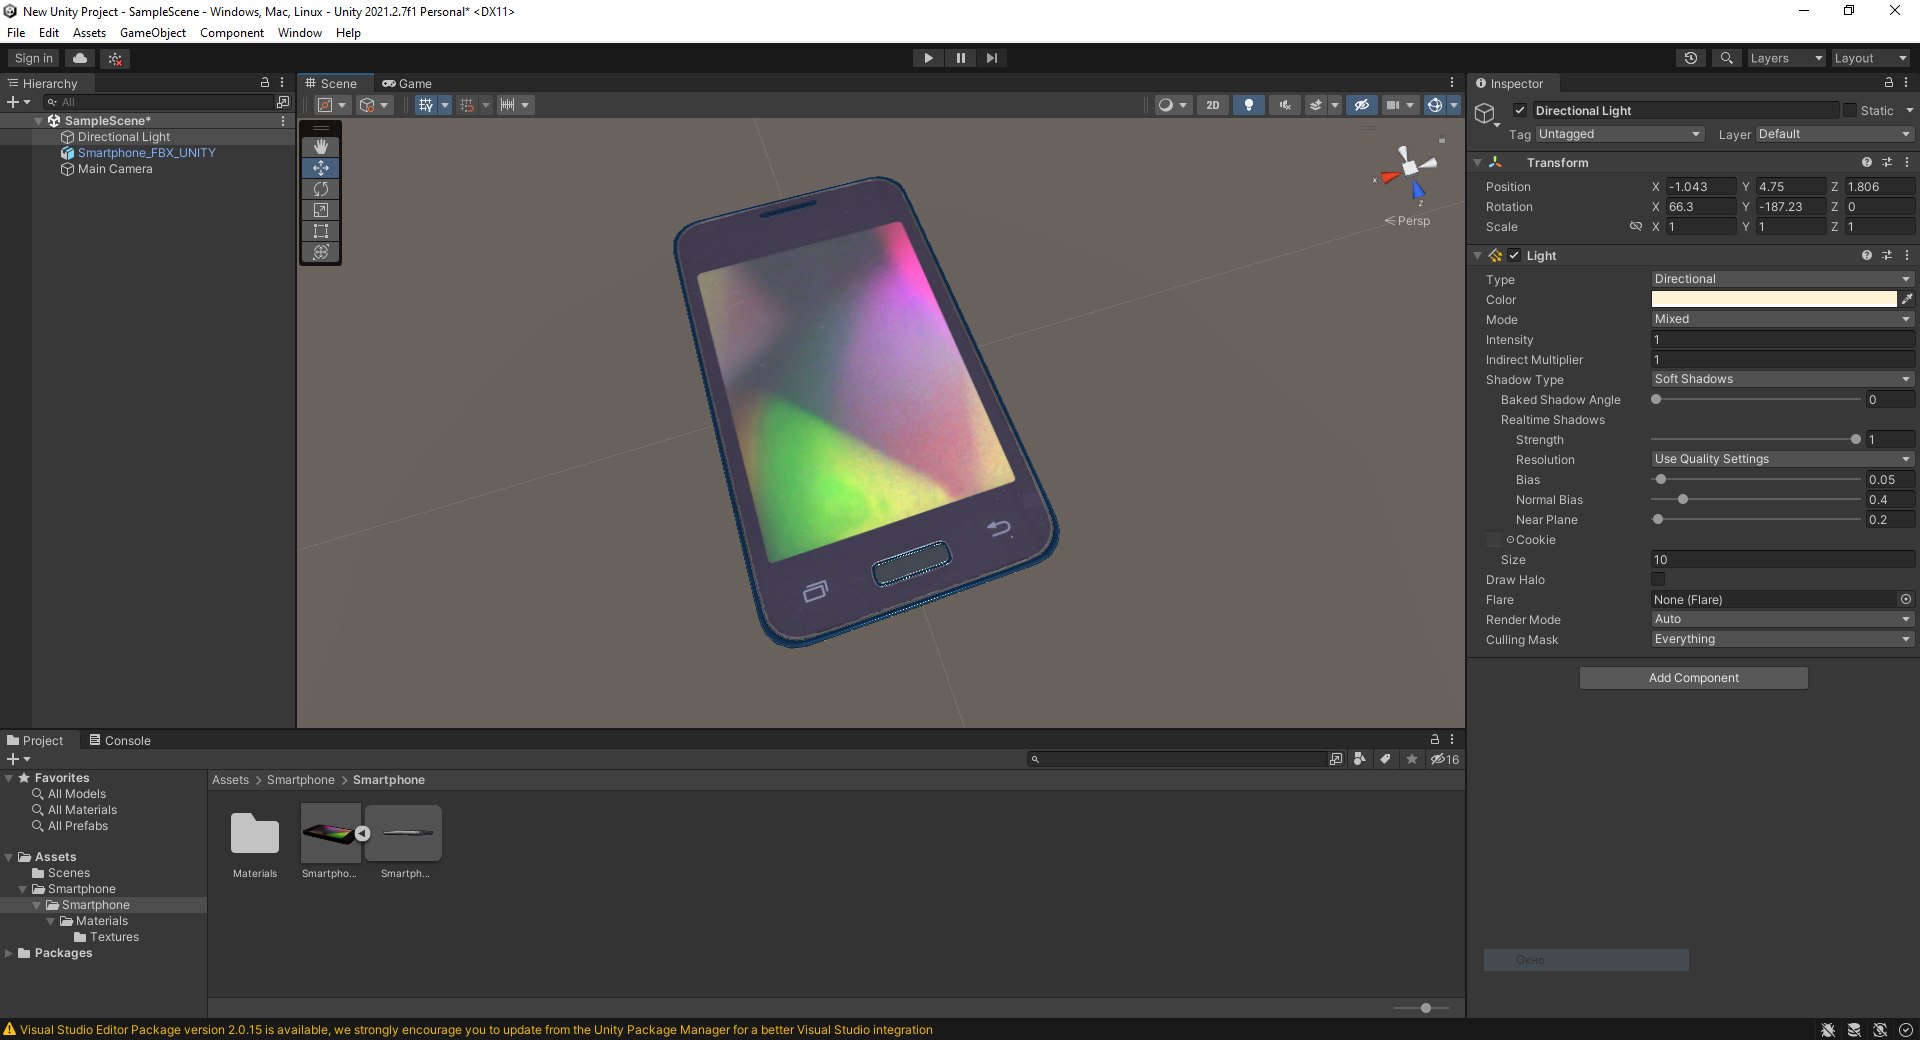Click the global search magnifier icon
Screen dimensions: 1920x1040
(x=1726, y=58)
